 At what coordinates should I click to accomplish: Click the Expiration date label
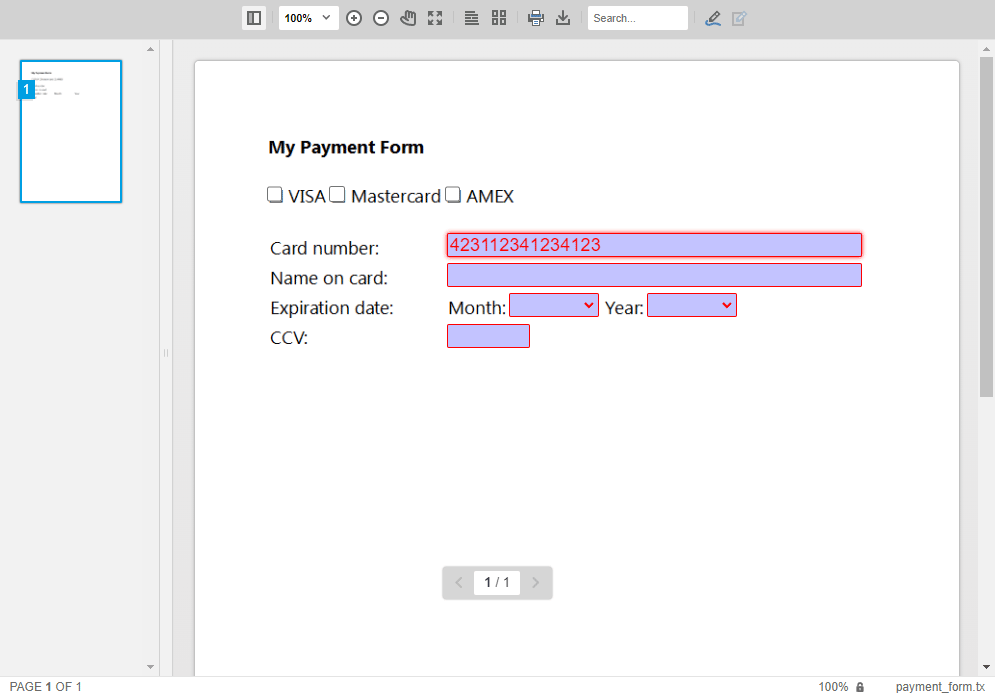332,308
